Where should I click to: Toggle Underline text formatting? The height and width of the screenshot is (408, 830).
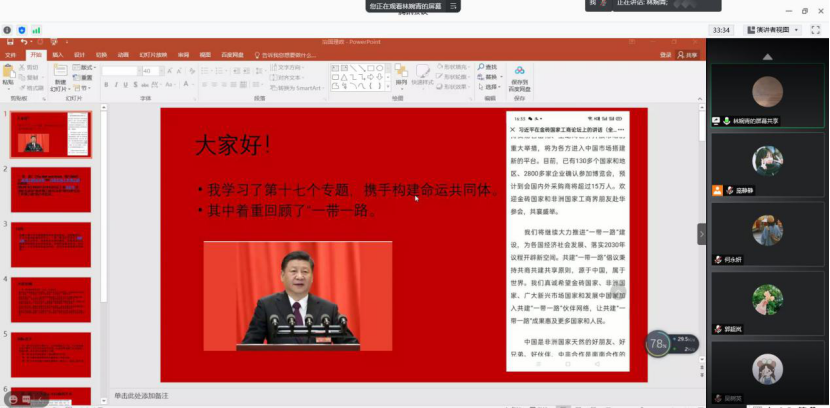(124, 86)
